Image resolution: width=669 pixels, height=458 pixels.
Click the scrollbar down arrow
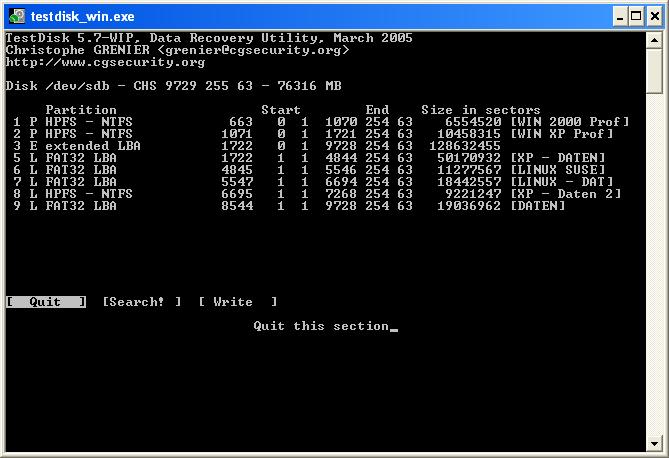654,443
